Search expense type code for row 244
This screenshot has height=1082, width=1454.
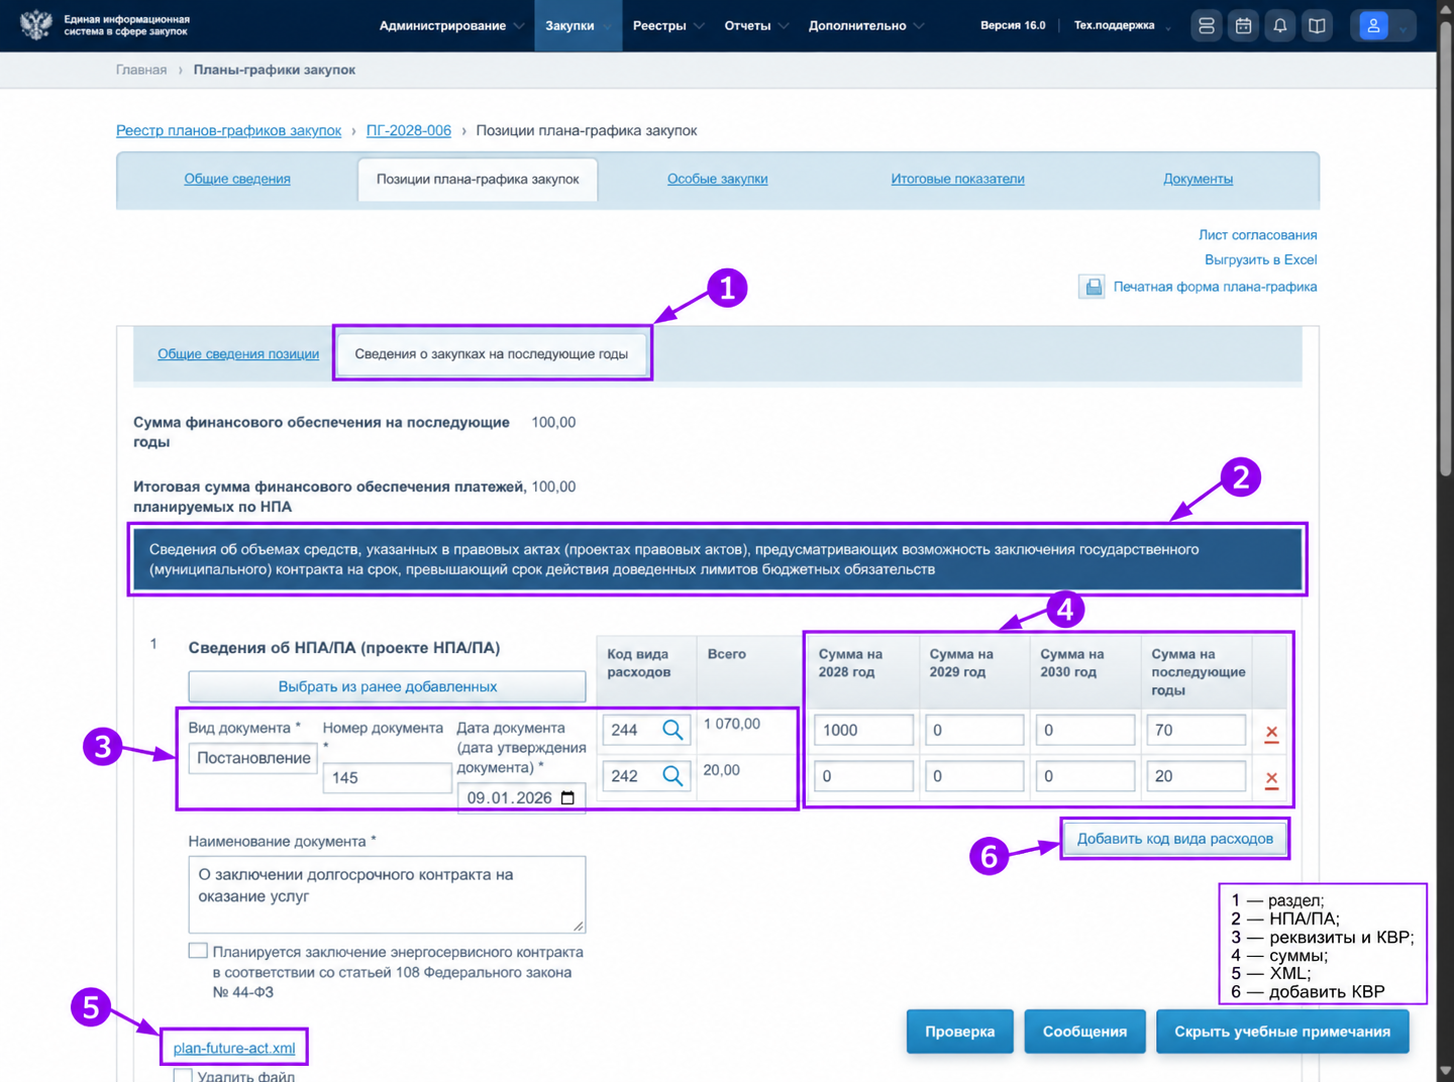673,730
